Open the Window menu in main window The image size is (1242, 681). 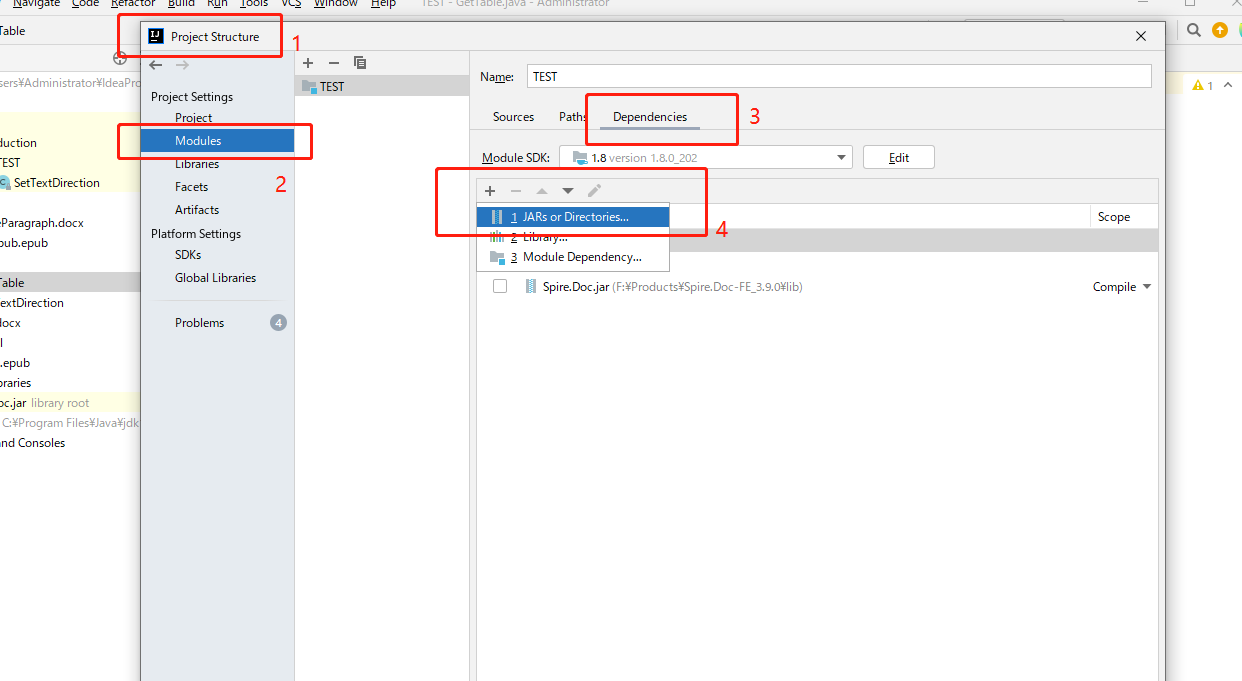(x=336, y=4)
